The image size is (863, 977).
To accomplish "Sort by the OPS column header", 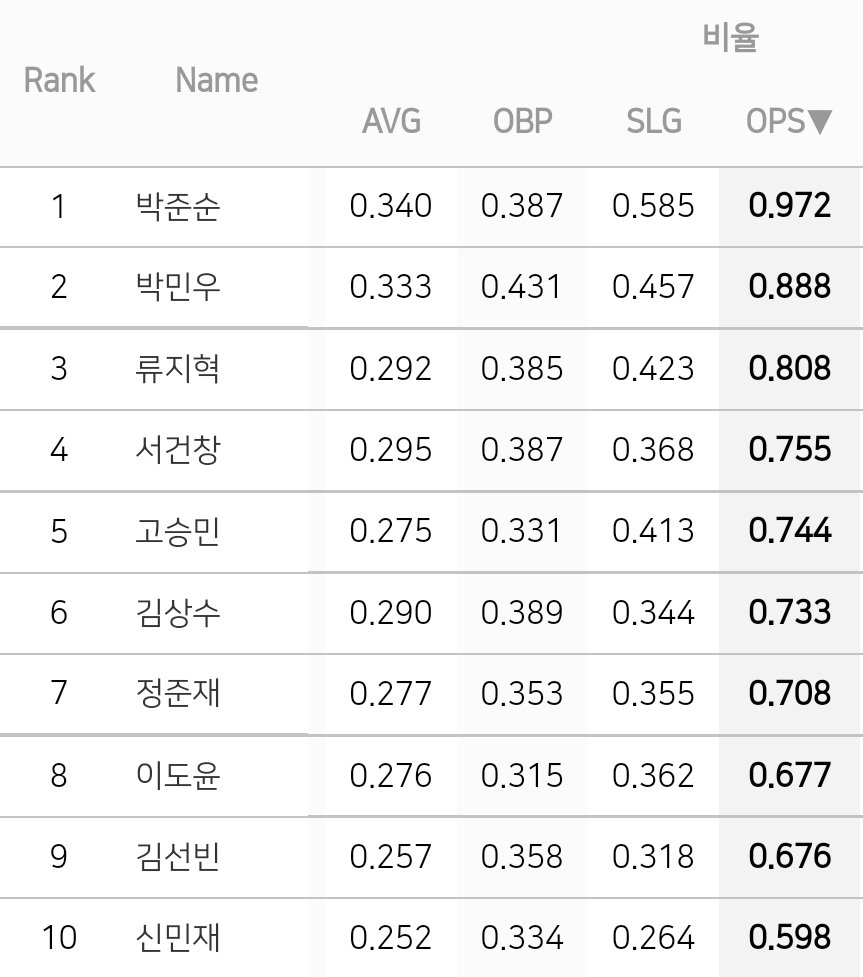I will pyautogui.click(x=789, y=121).
